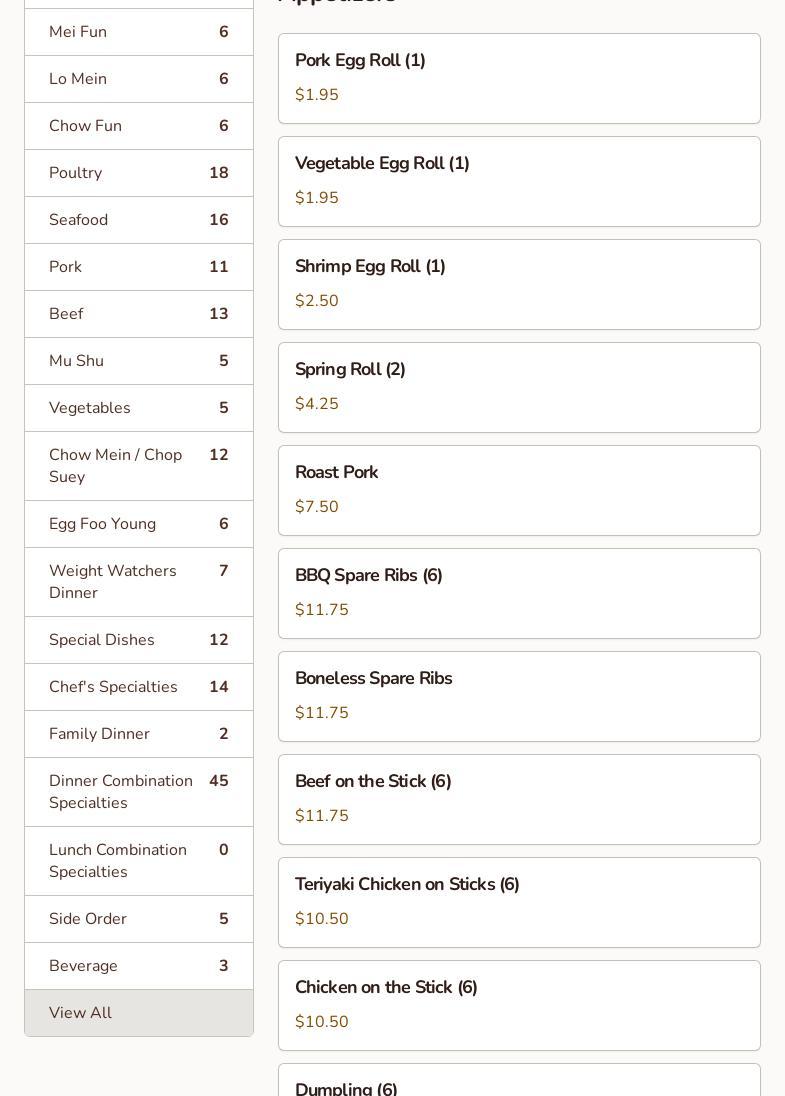Pick the Shrimp Egg Roll item
The width and height of the screenshot is (785, 1096).
coord(519,284)
